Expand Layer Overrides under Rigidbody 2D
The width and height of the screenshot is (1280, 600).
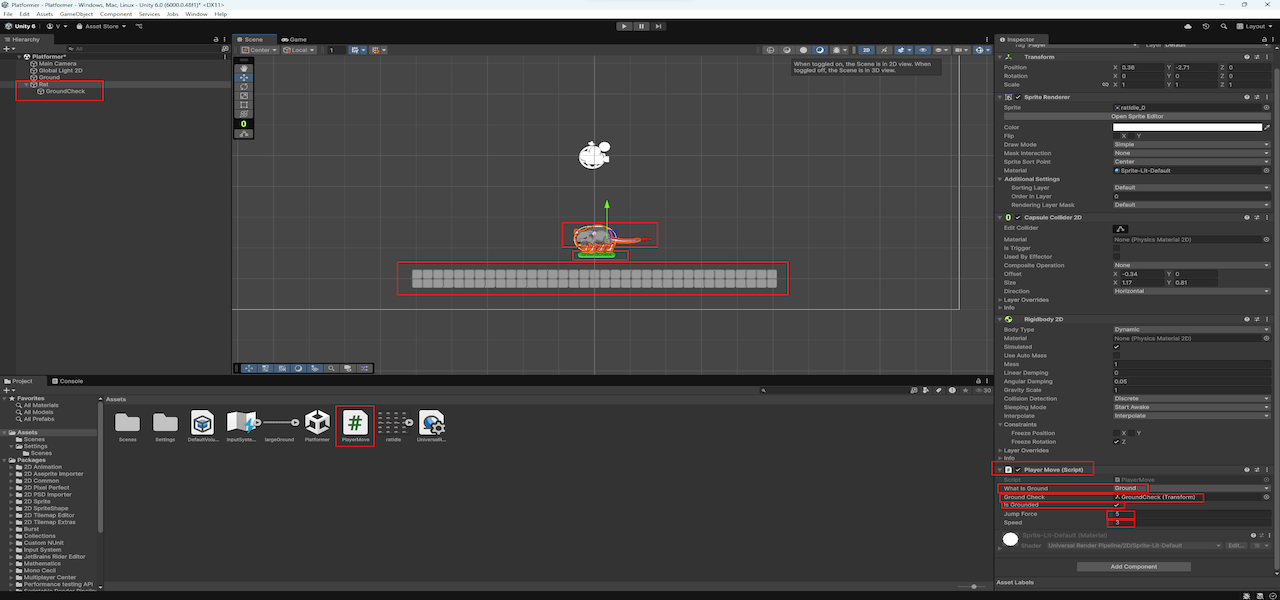click(x=1001, y=450)
